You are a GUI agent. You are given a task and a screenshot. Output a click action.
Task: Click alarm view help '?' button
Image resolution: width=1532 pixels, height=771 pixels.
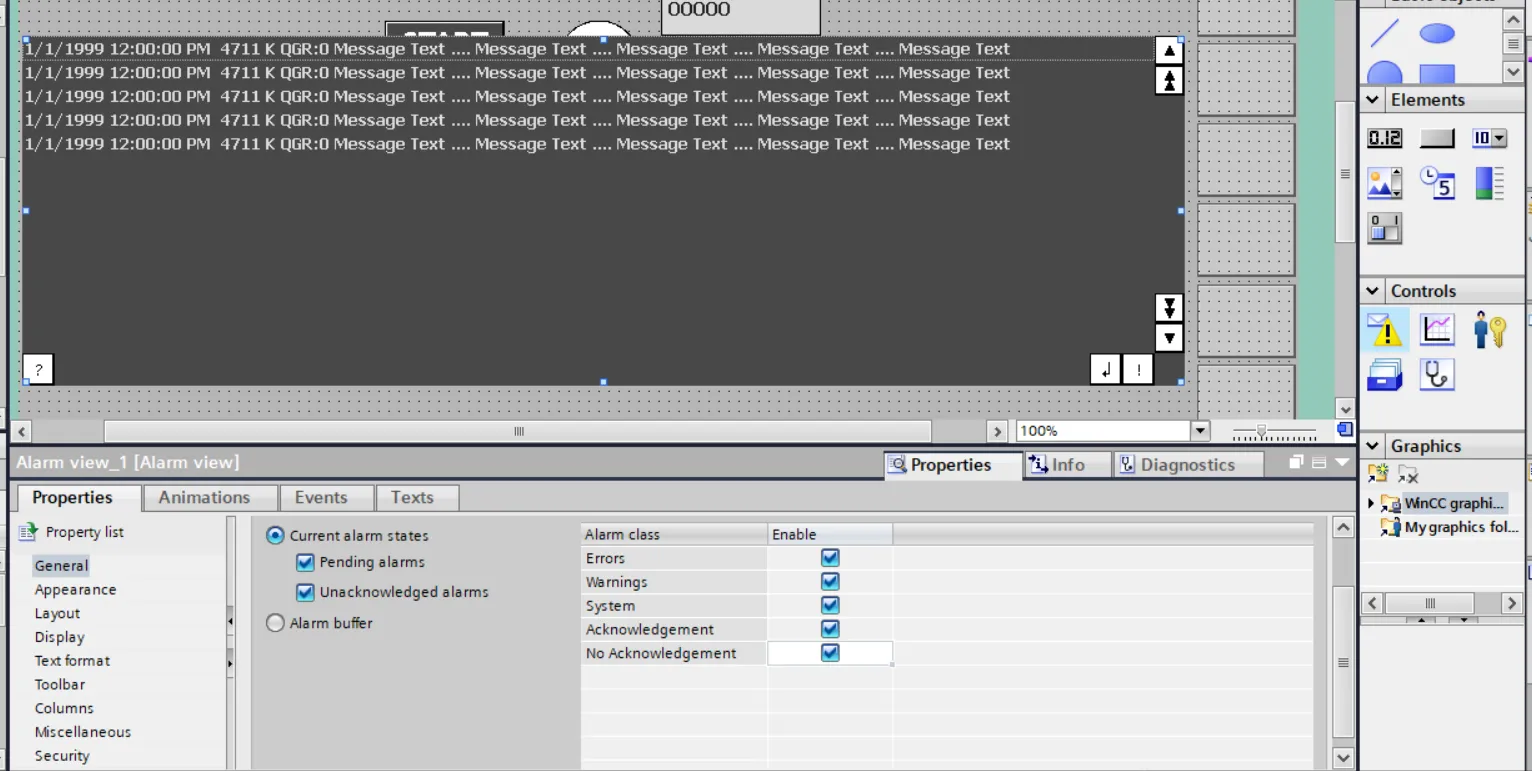tap(38, 370)
